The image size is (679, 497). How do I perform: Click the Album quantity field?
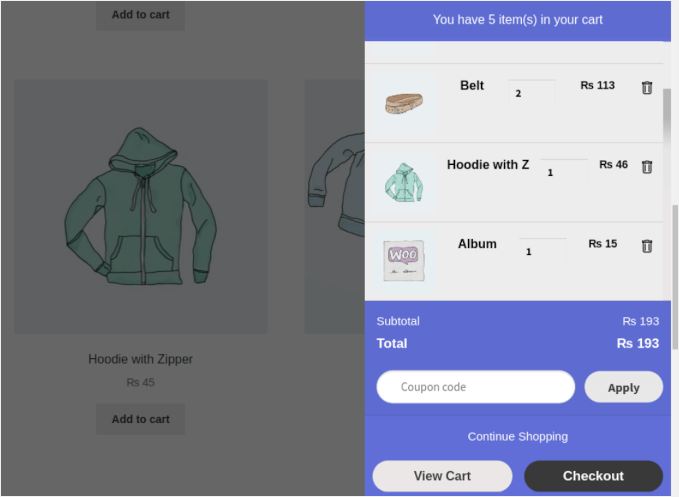[x=542, y=251]
